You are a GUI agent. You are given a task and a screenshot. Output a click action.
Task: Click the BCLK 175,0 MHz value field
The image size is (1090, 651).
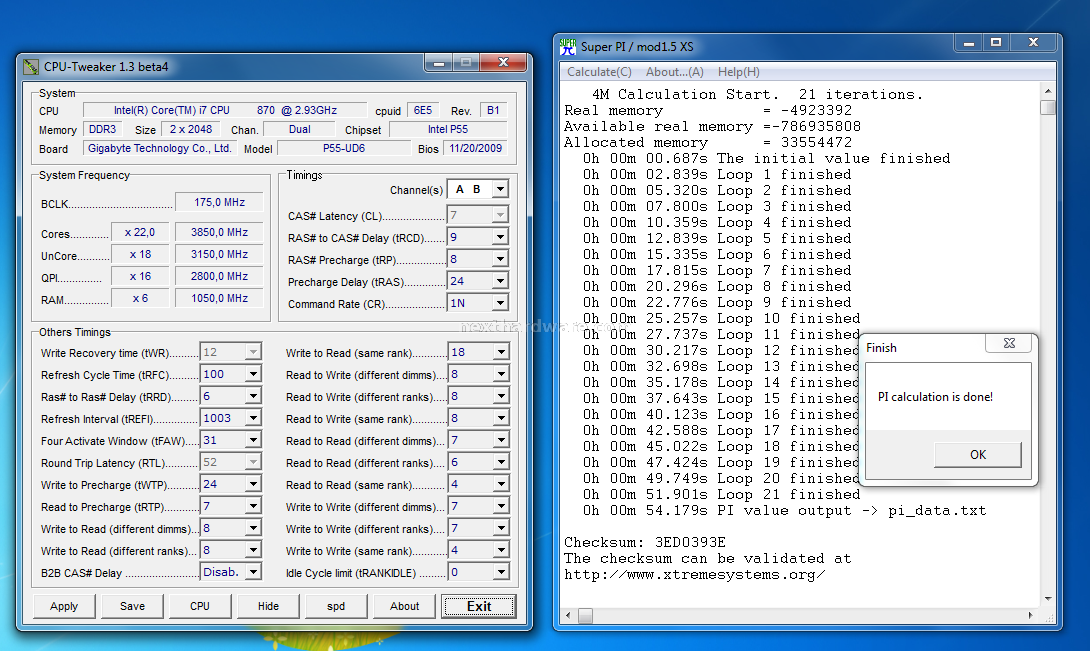(219, 202)
